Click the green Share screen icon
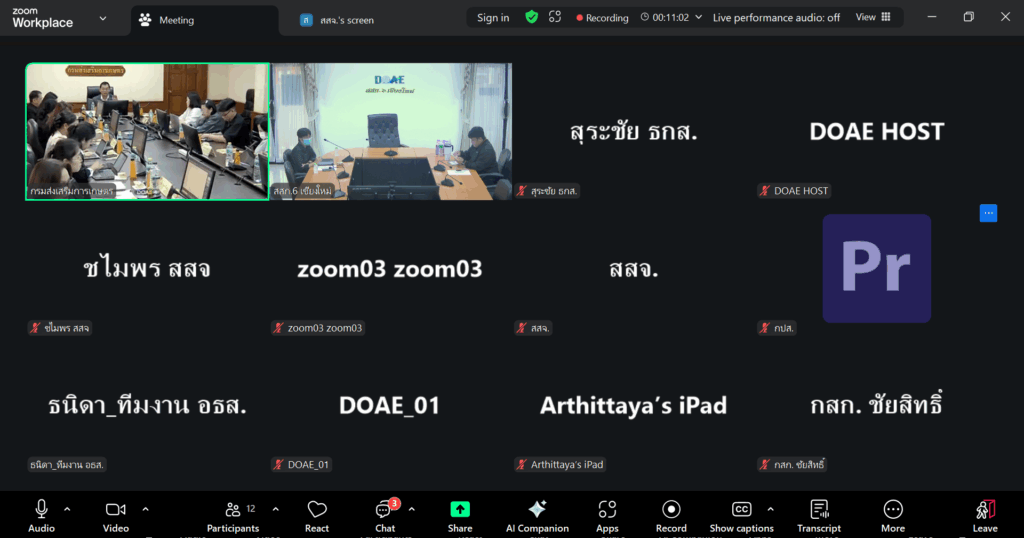The image size is (1024, 538). pos(460,510)
